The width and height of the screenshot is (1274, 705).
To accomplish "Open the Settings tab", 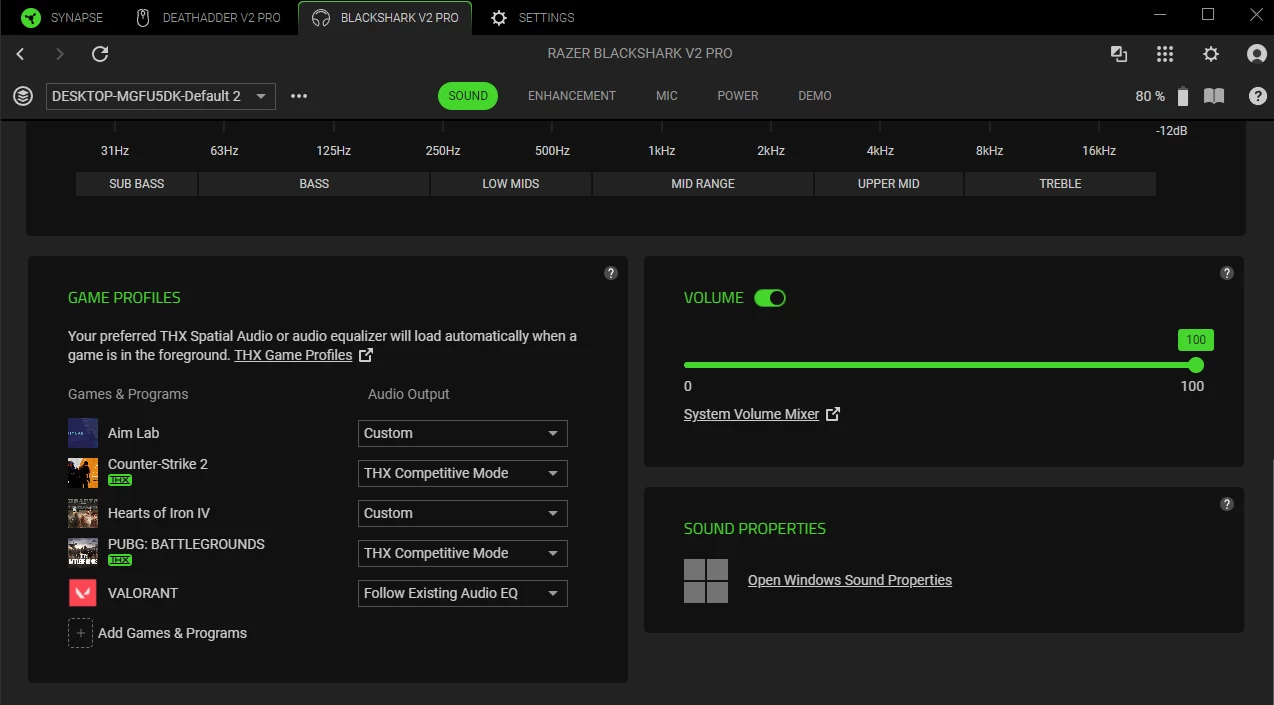I will [533, 17].
